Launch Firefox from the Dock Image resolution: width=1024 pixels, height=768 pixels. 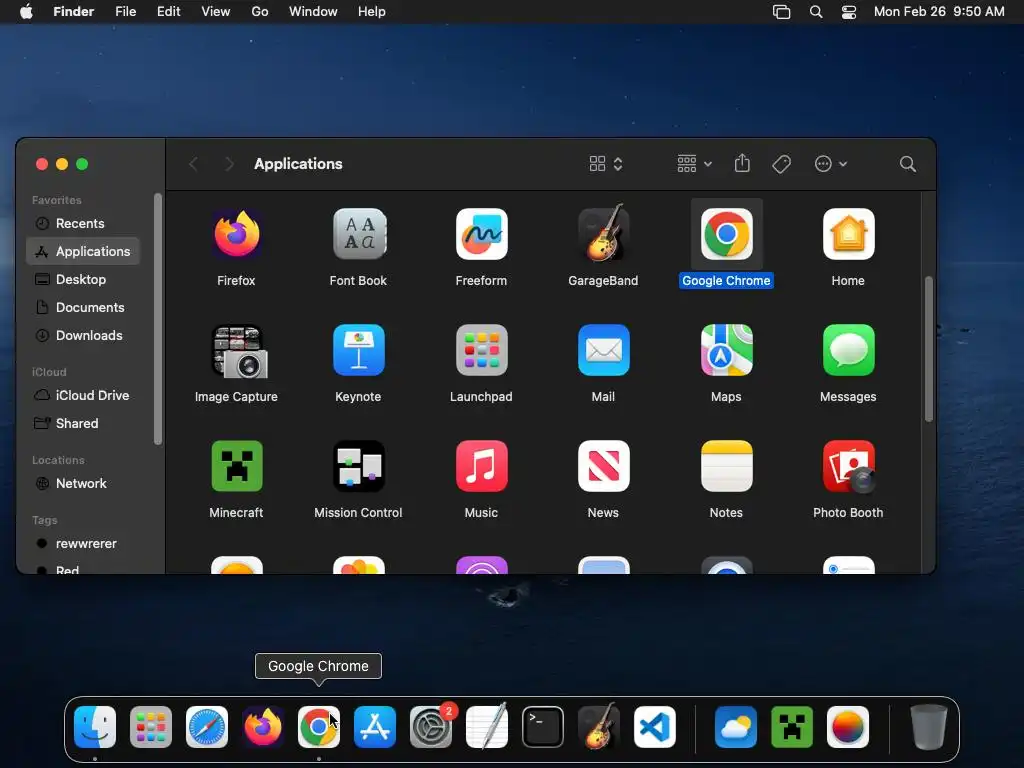[x=263, y=727]
